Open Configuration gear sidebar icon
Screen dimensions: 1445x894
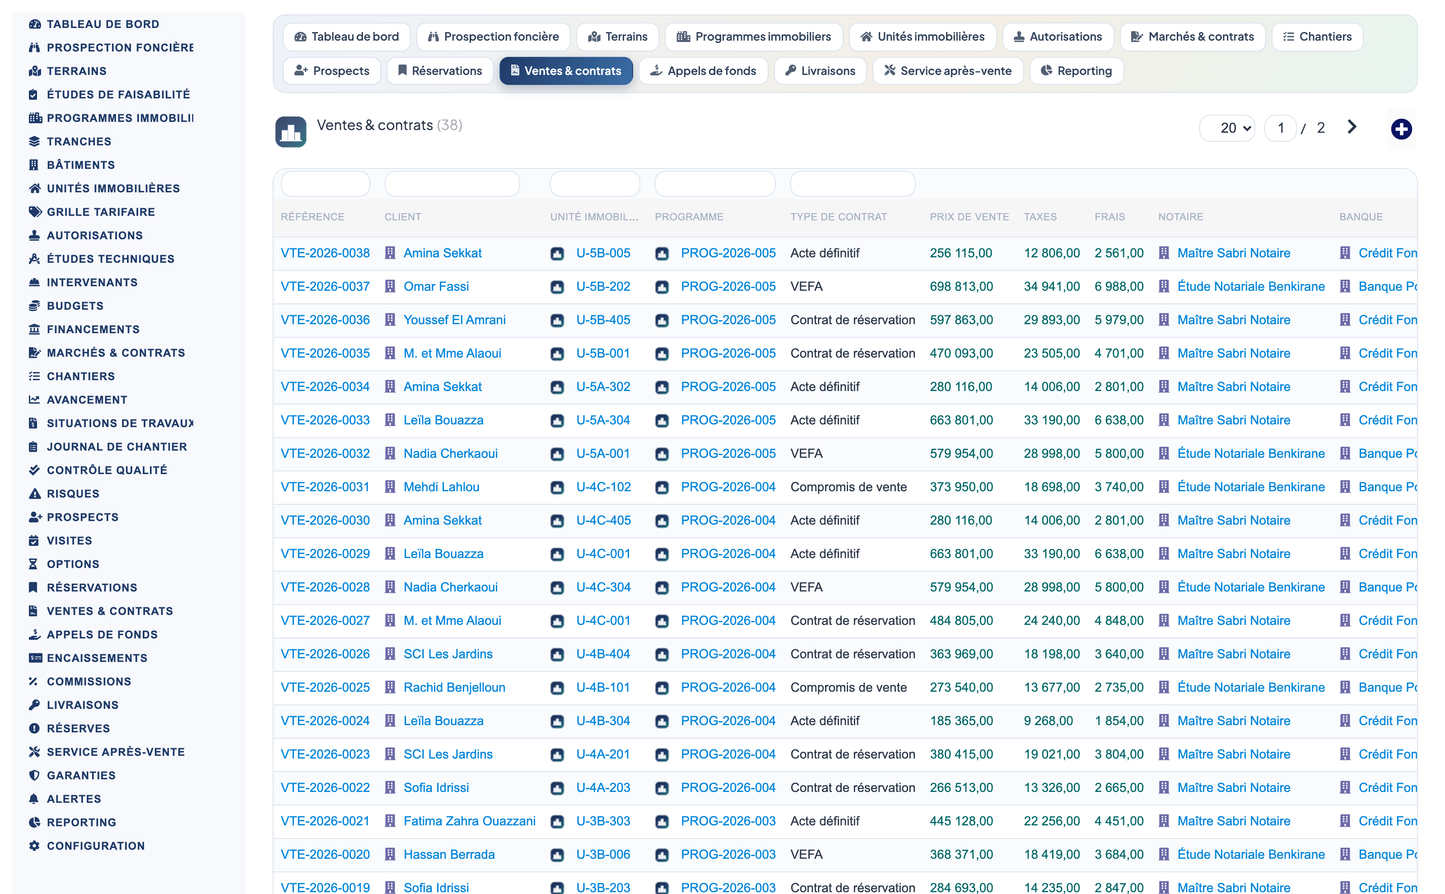[x=35, y=846]
